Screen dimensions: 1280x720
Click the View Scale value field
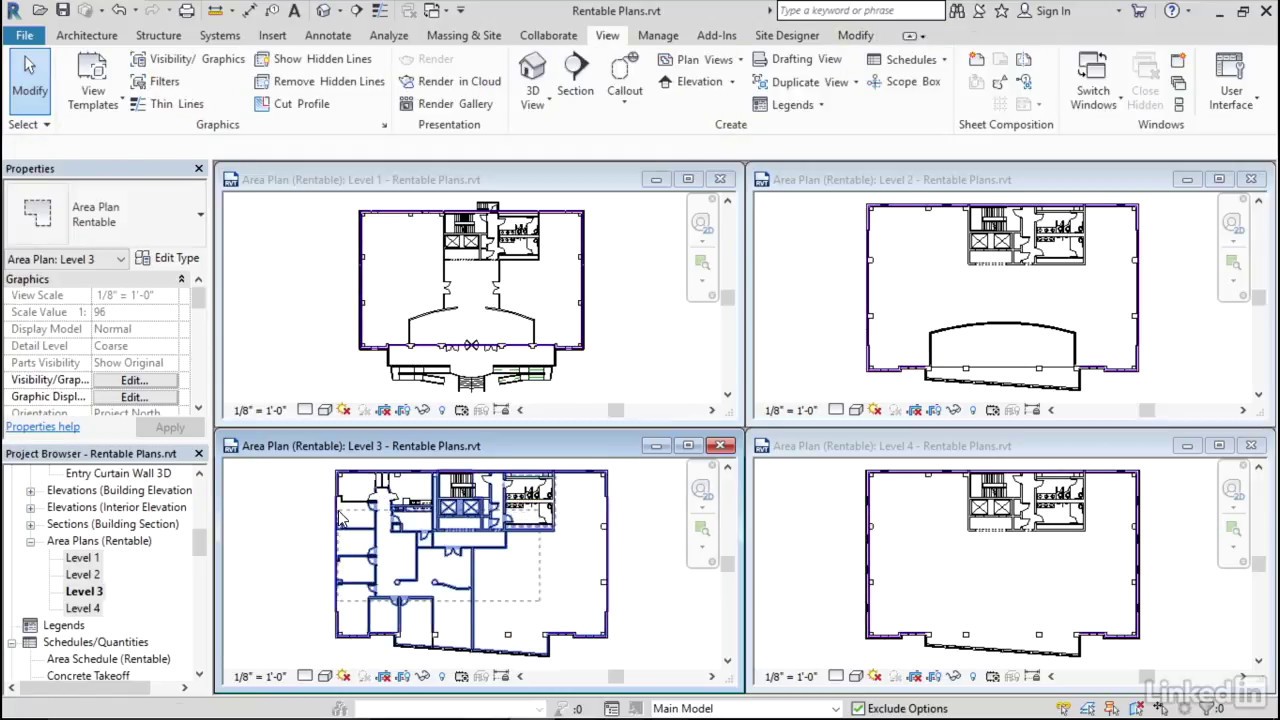click(x=135, y=296)
